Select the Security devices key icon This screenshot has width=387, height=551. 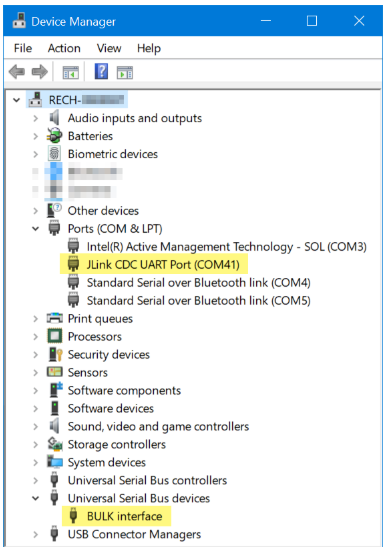pyautogui.click(x=55, y=355)
